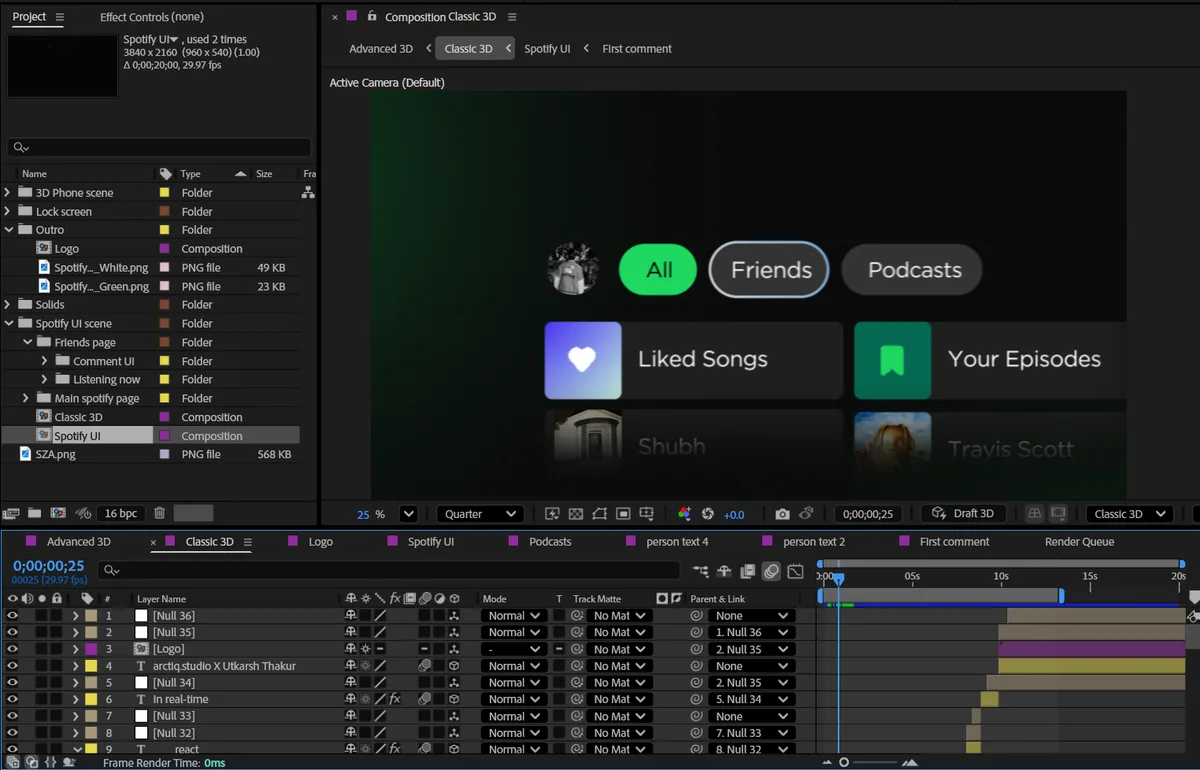
Task: Expand the [Null 36] layer properties
Action: (x=75, y=616)
